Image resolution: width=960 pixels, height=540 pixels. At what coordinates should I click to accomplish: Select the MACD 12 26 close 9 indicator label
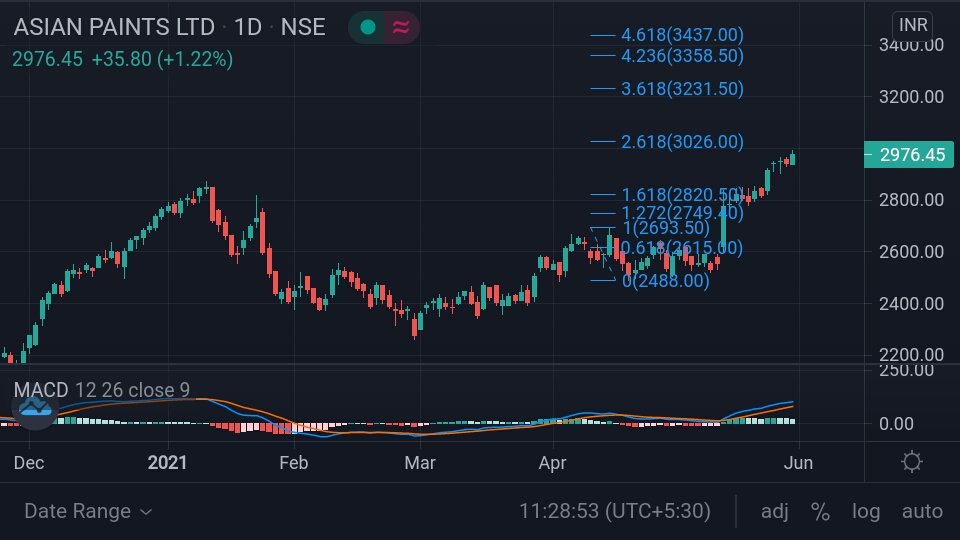pos(102,389)
